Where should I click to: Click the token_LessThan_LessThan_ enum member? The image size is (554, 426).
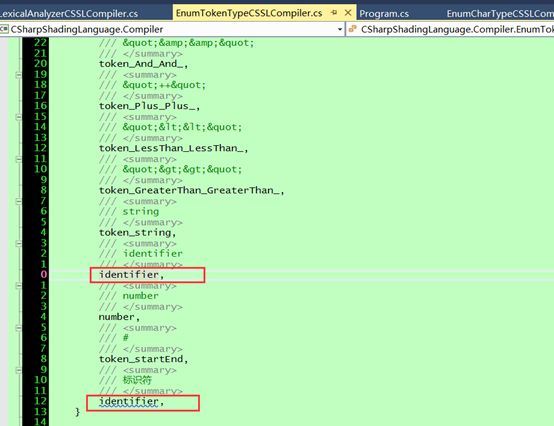pyautogui.click(x=173, y=148)
